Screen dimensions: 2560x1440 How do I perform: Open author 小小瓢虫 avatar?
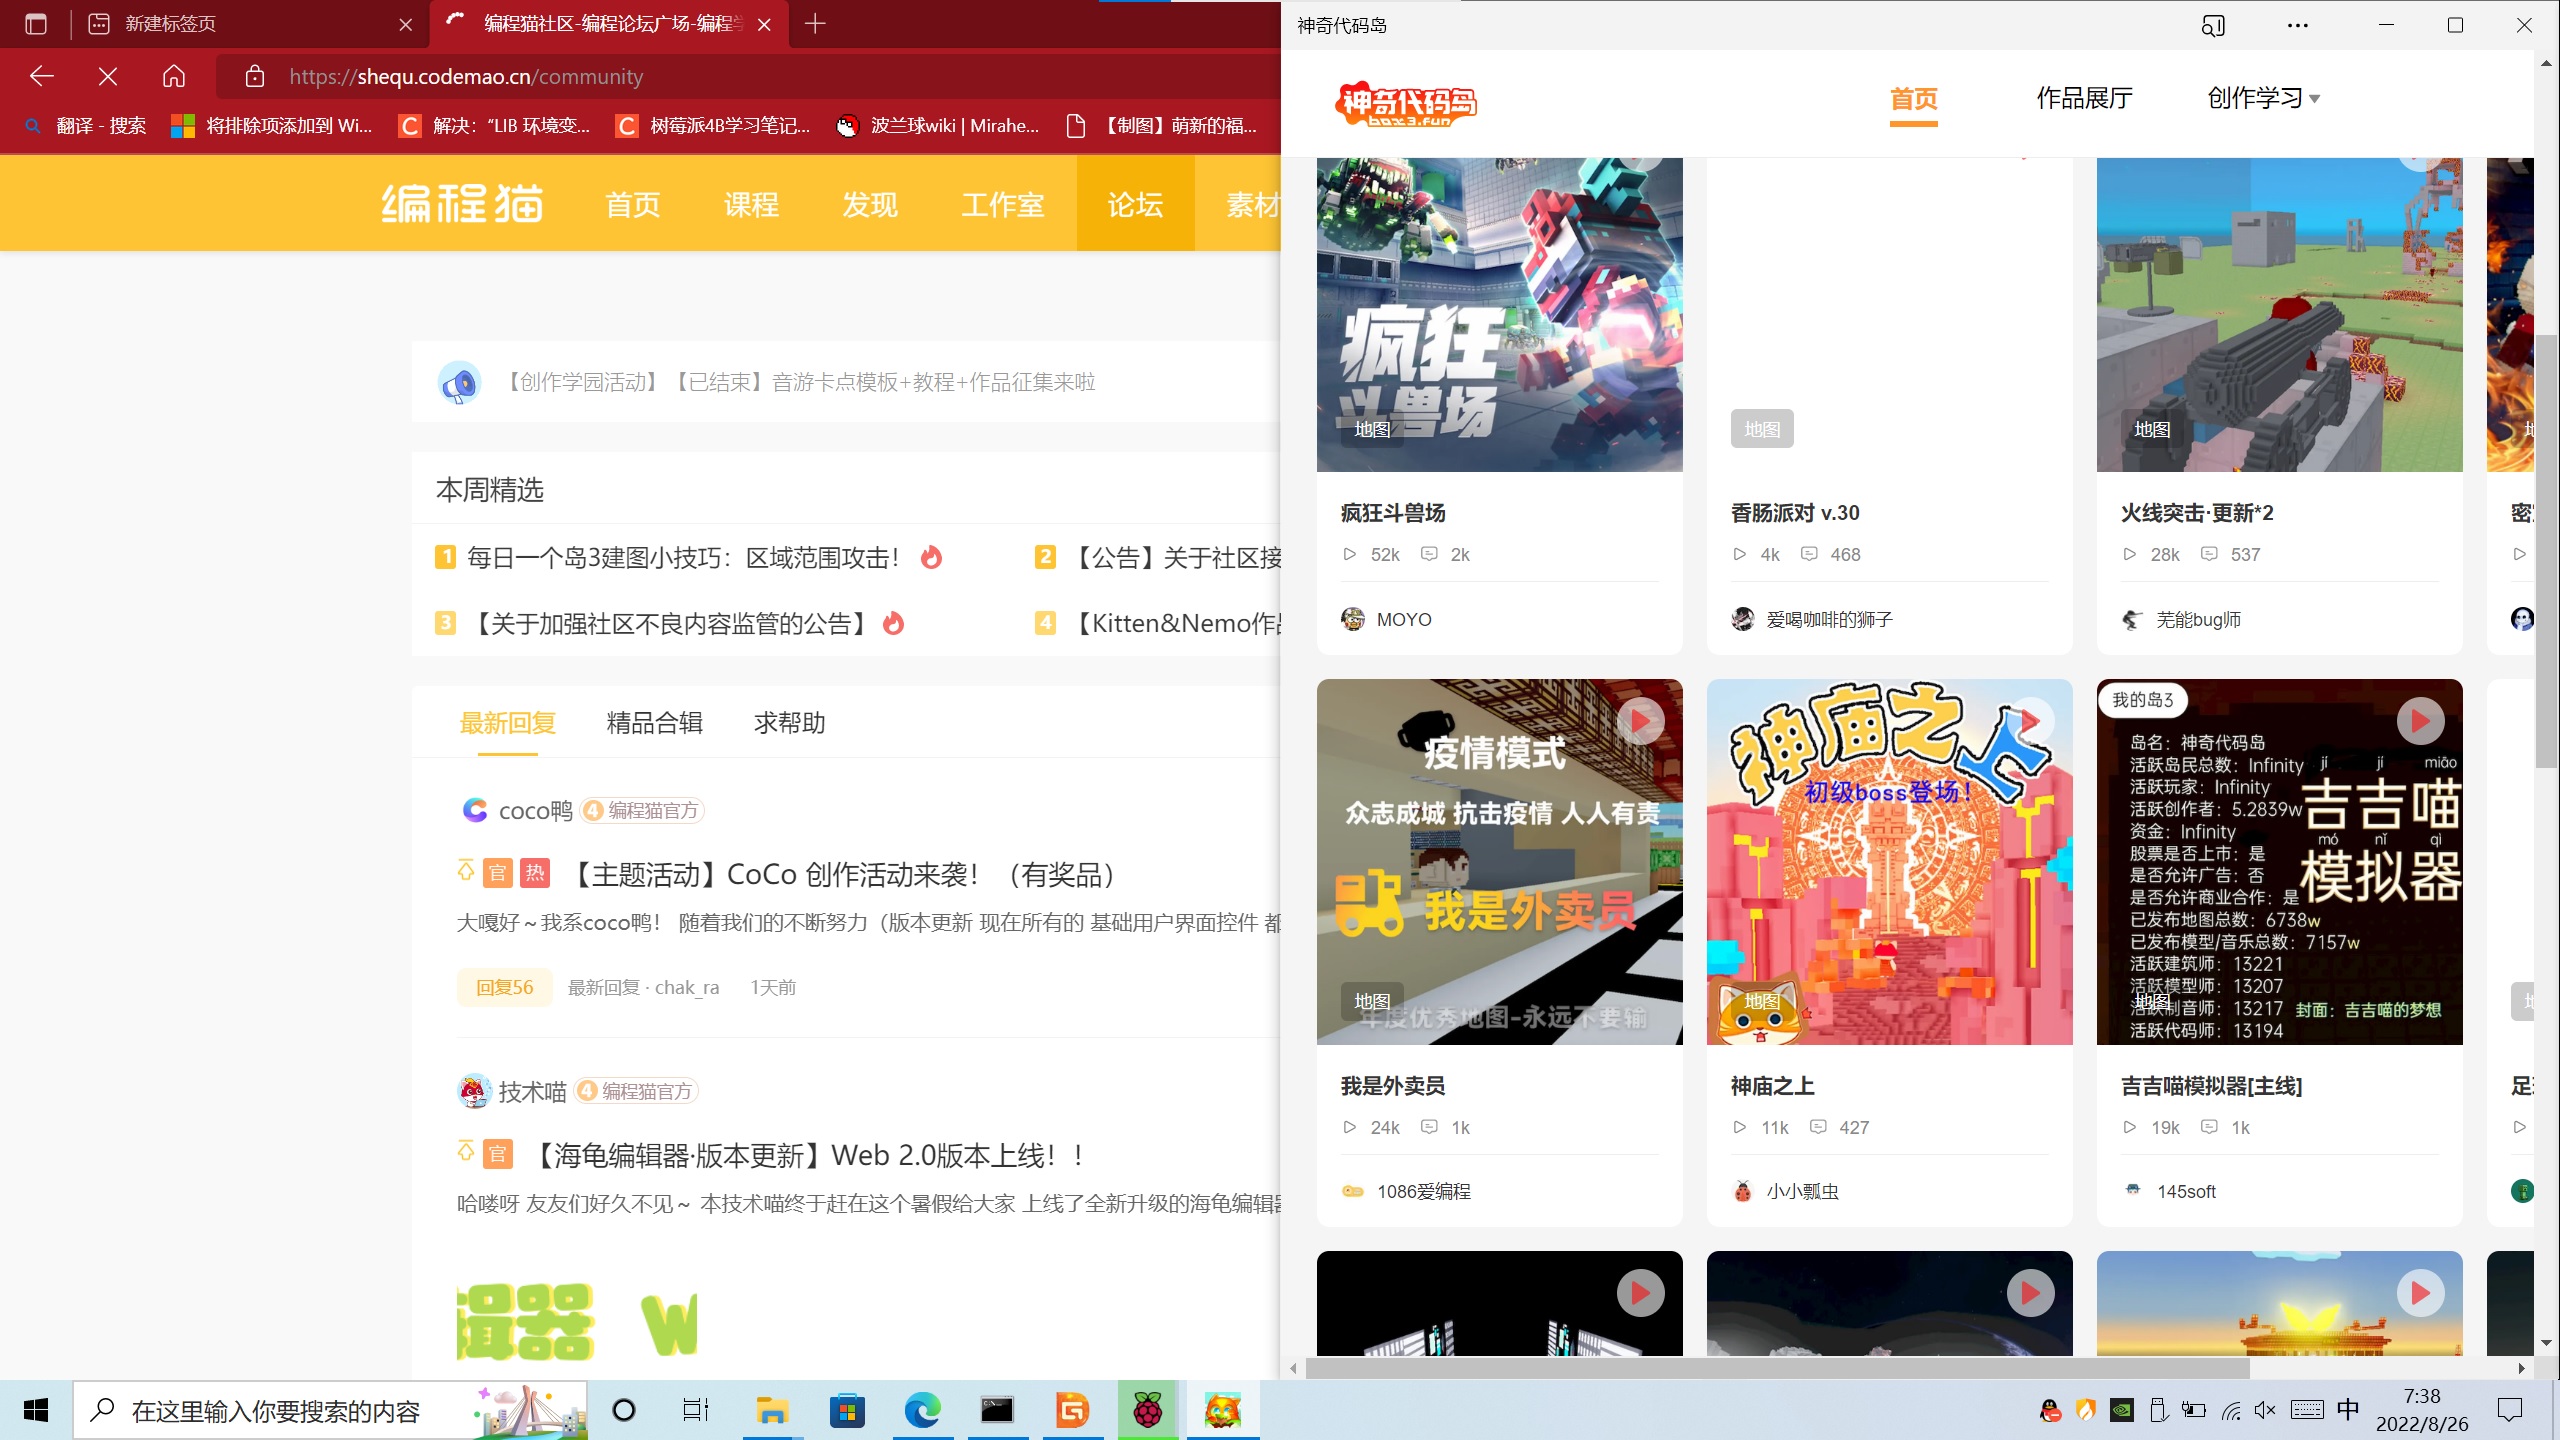coord(1743,1191)
